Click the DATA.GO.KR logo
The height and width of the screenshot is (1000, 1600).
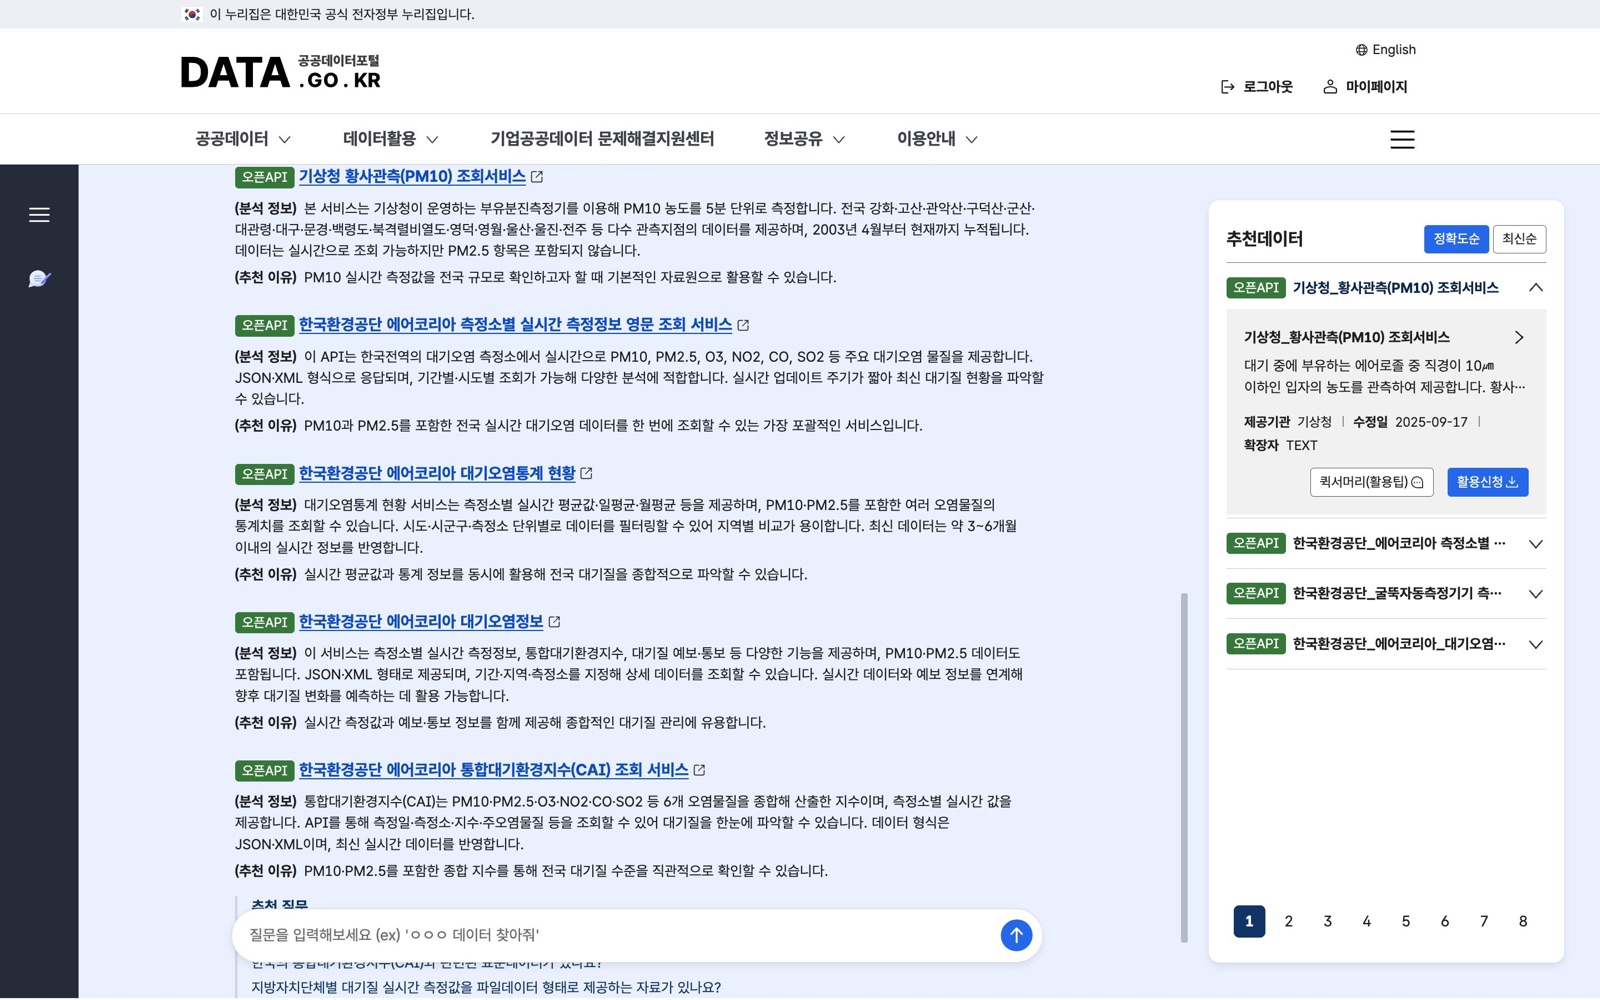tap(281, 72)
